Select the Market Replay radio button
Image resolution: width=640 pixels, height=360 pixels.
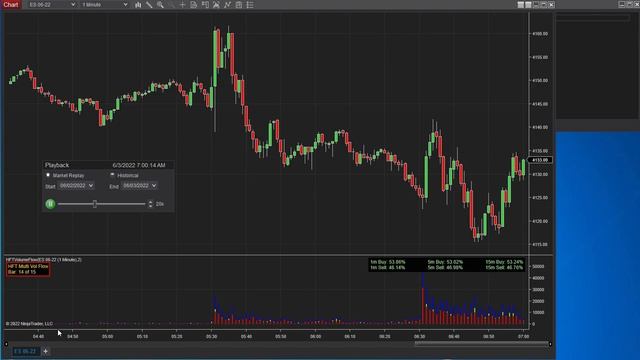[x=48, y=175]
